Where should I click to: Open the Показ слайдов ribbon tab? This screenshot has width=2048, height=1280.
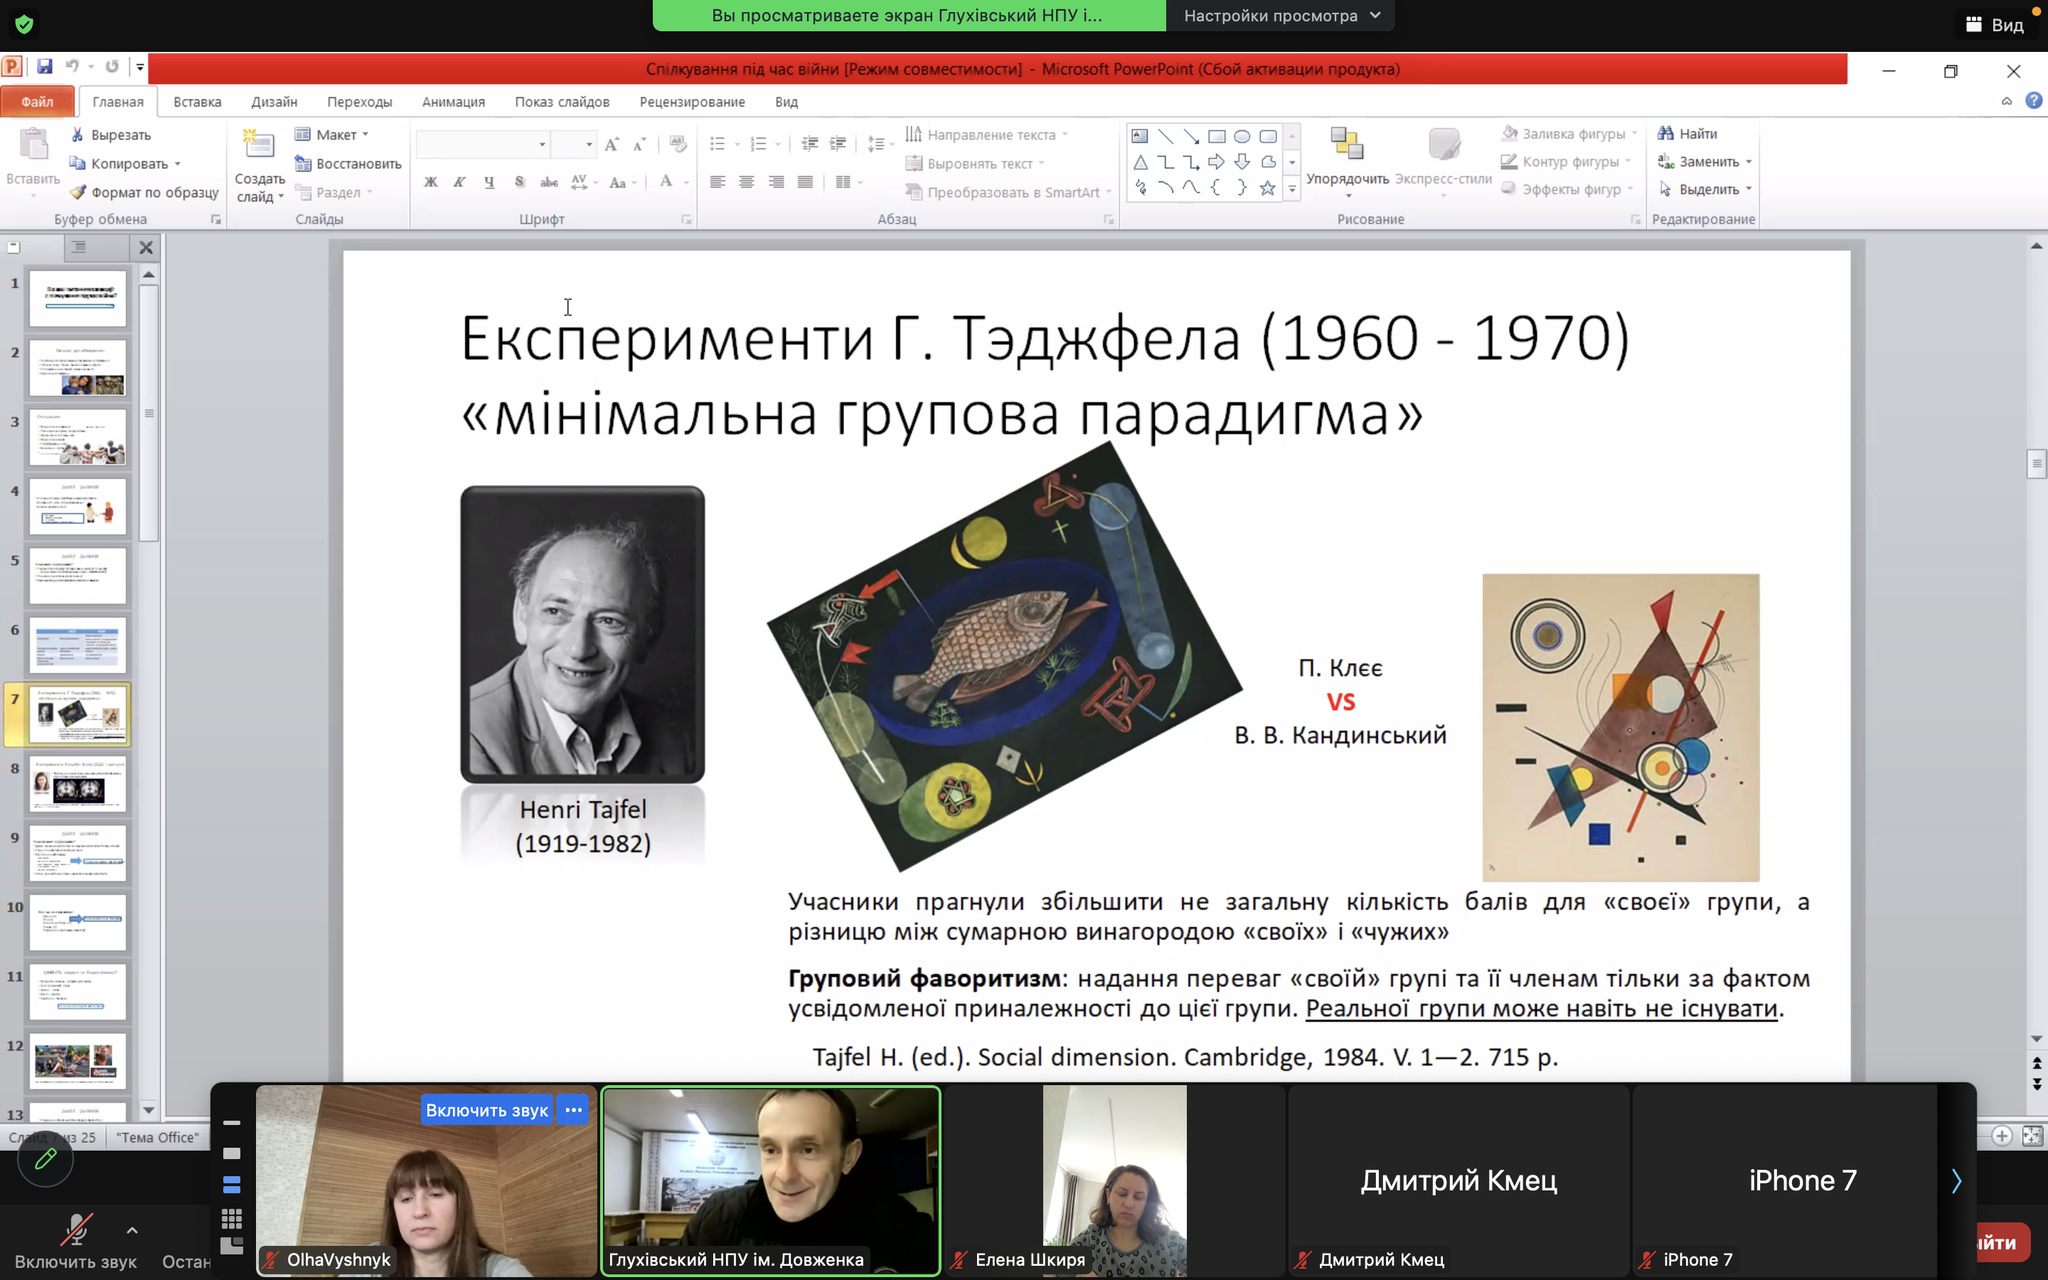(x=562, y=102)
